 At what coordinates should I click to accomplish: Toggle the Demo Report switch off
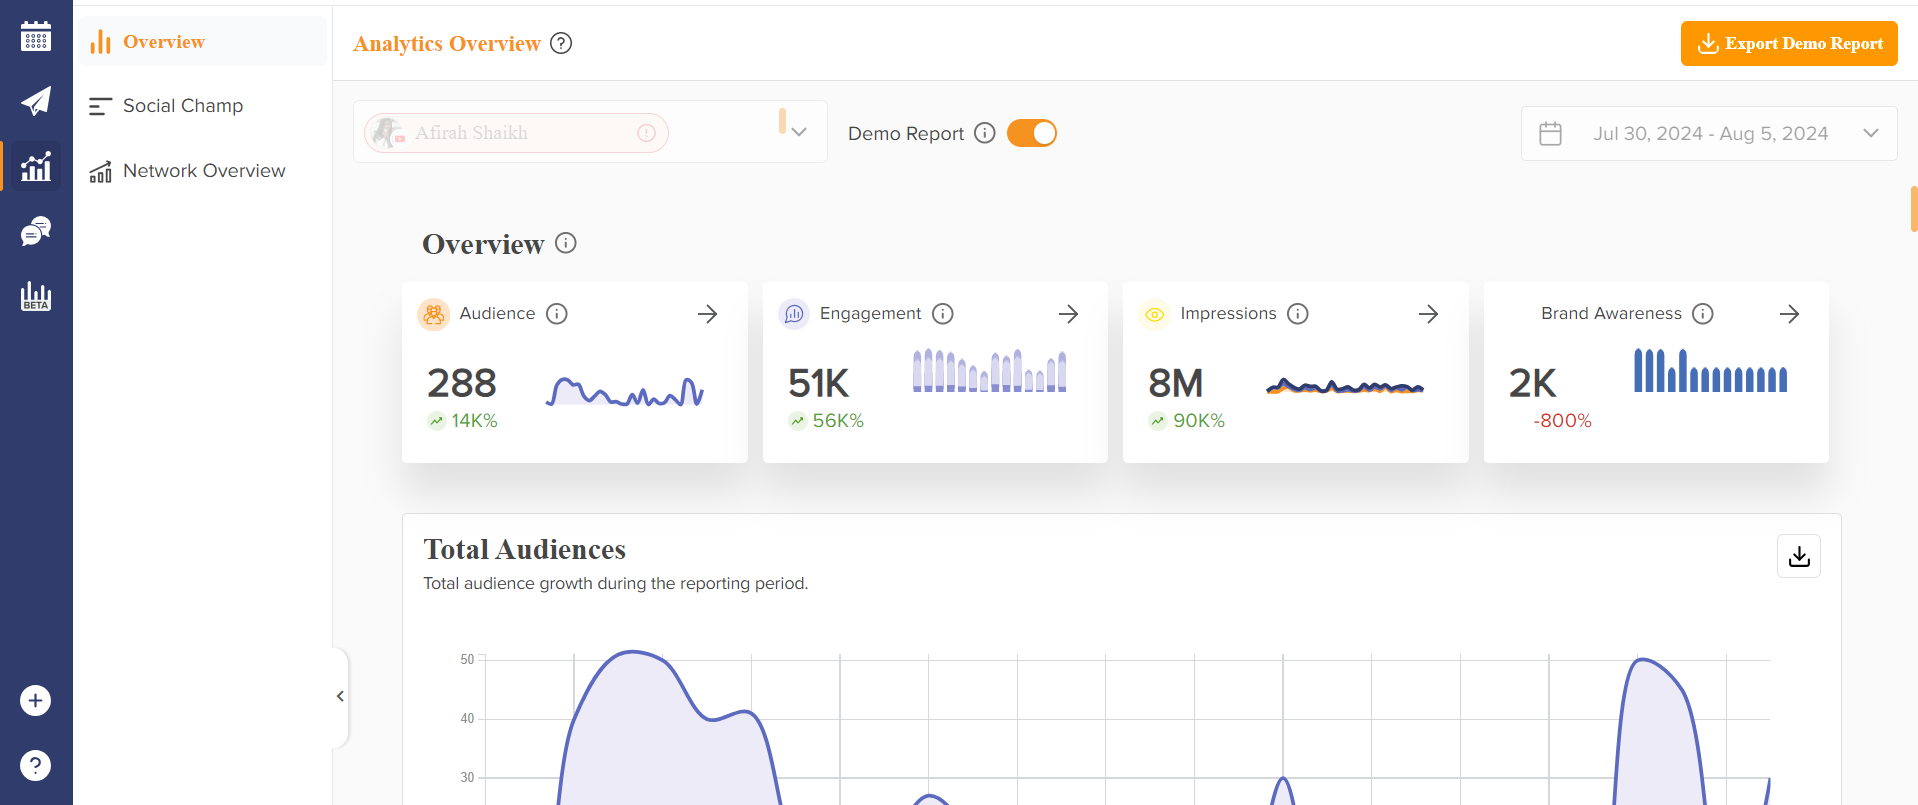[x=1032, y=133]
